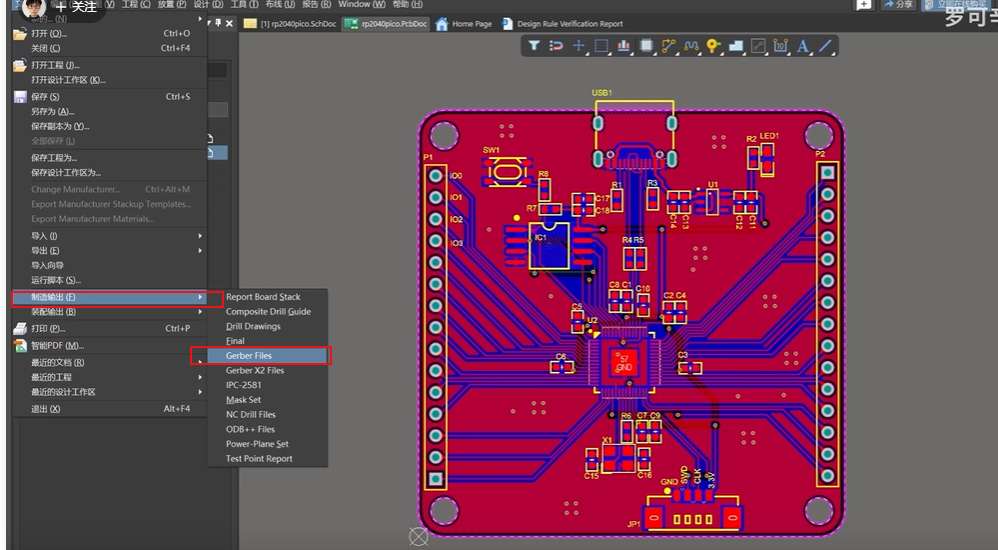Viewport: 998px width, 550px height.
Task: Select ODB++ Files in submenu
Action: coord(267,429)
